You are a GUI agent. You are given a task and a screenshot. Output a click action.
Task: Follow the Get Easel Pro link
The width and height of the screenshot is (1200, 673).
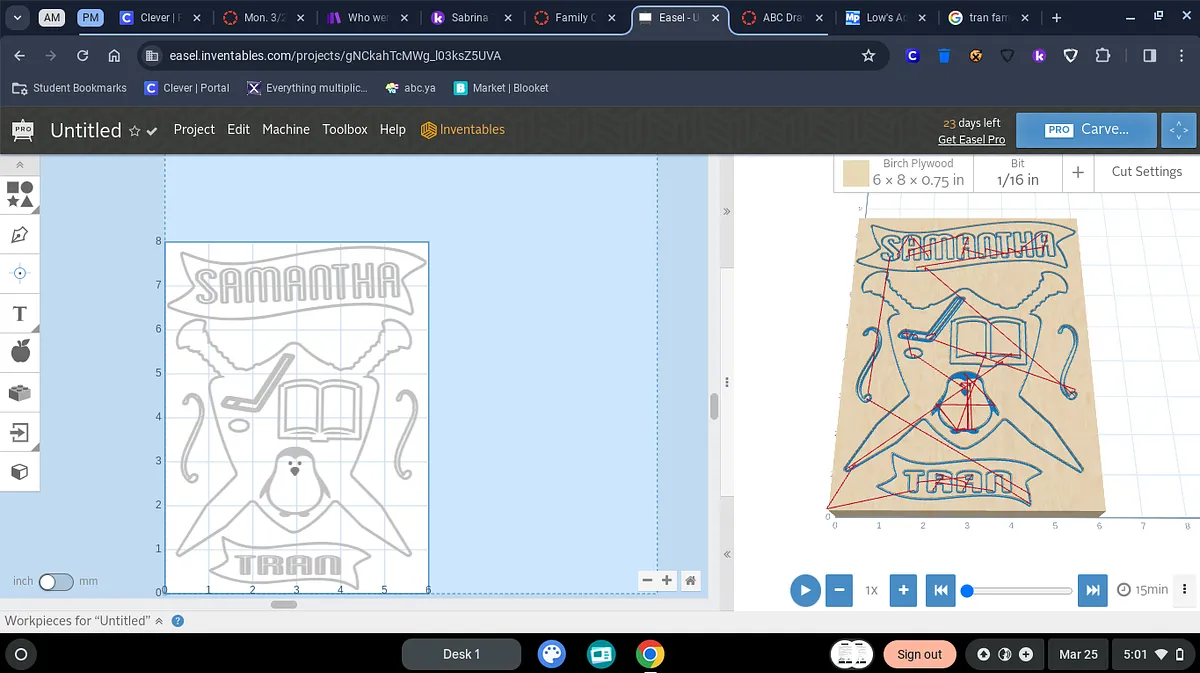(x=971, y=140)
